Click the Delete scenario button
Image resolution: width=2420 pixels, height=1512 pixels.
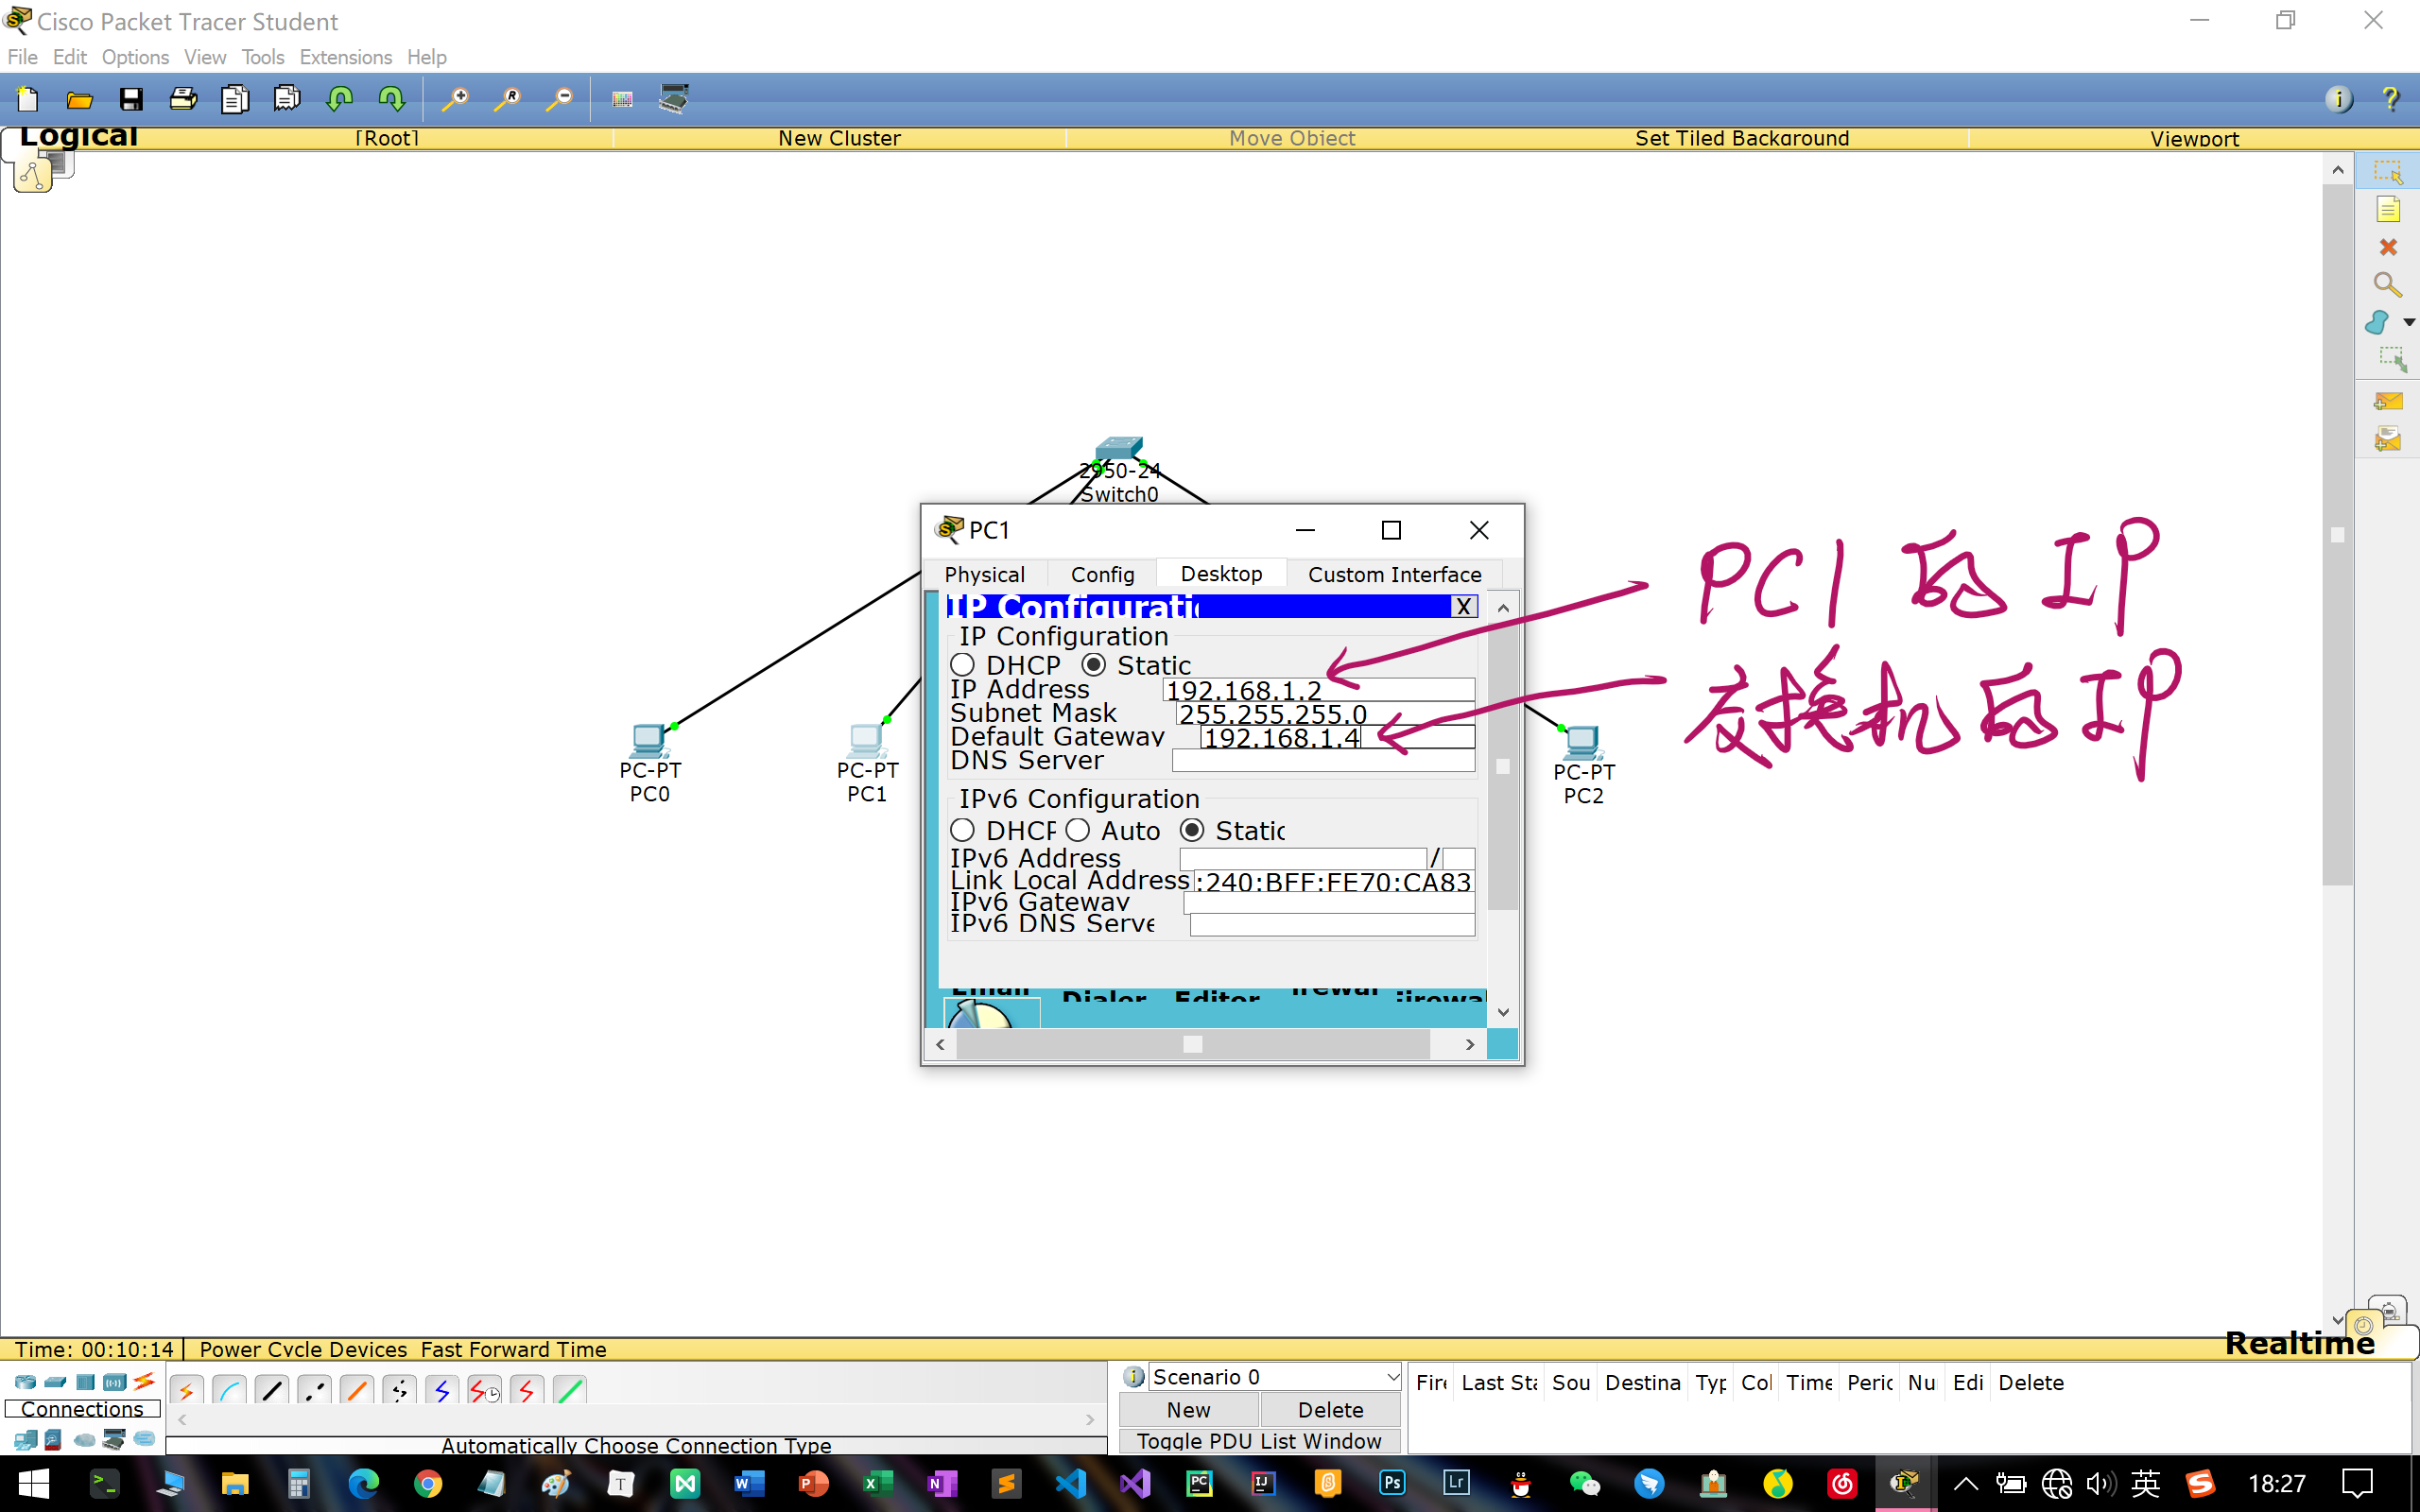[x=1330, y=1409]
